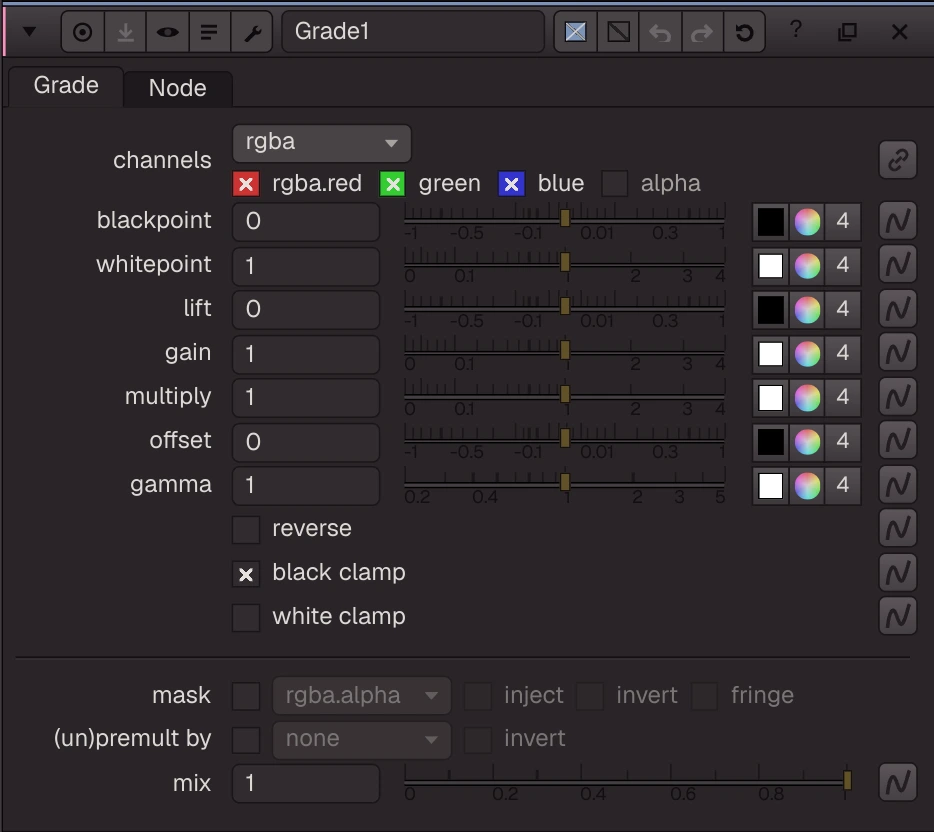The image size is (934, 832).
Task: Open the offset color wheel picker
Action: pyautogui.click(x=807, y=442)
